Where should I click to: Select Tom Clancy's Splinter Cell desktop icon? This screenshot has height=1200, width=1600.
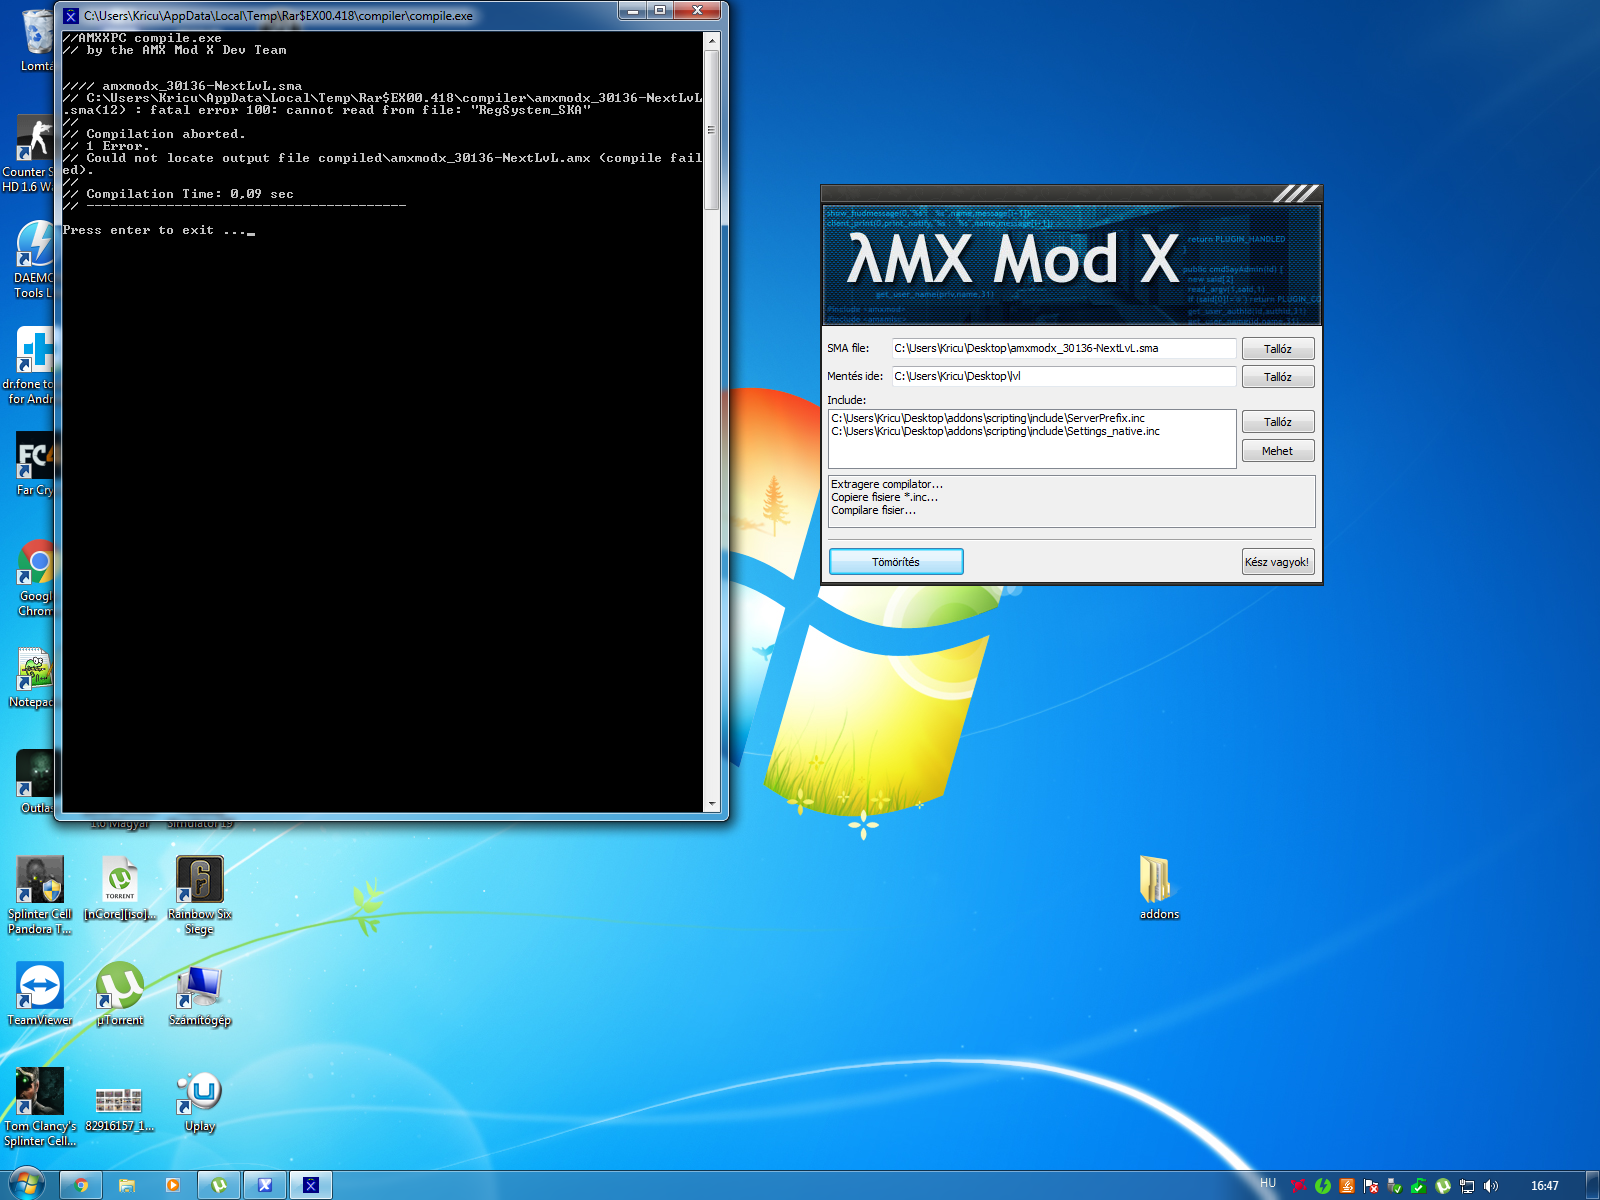point(40,1107)
